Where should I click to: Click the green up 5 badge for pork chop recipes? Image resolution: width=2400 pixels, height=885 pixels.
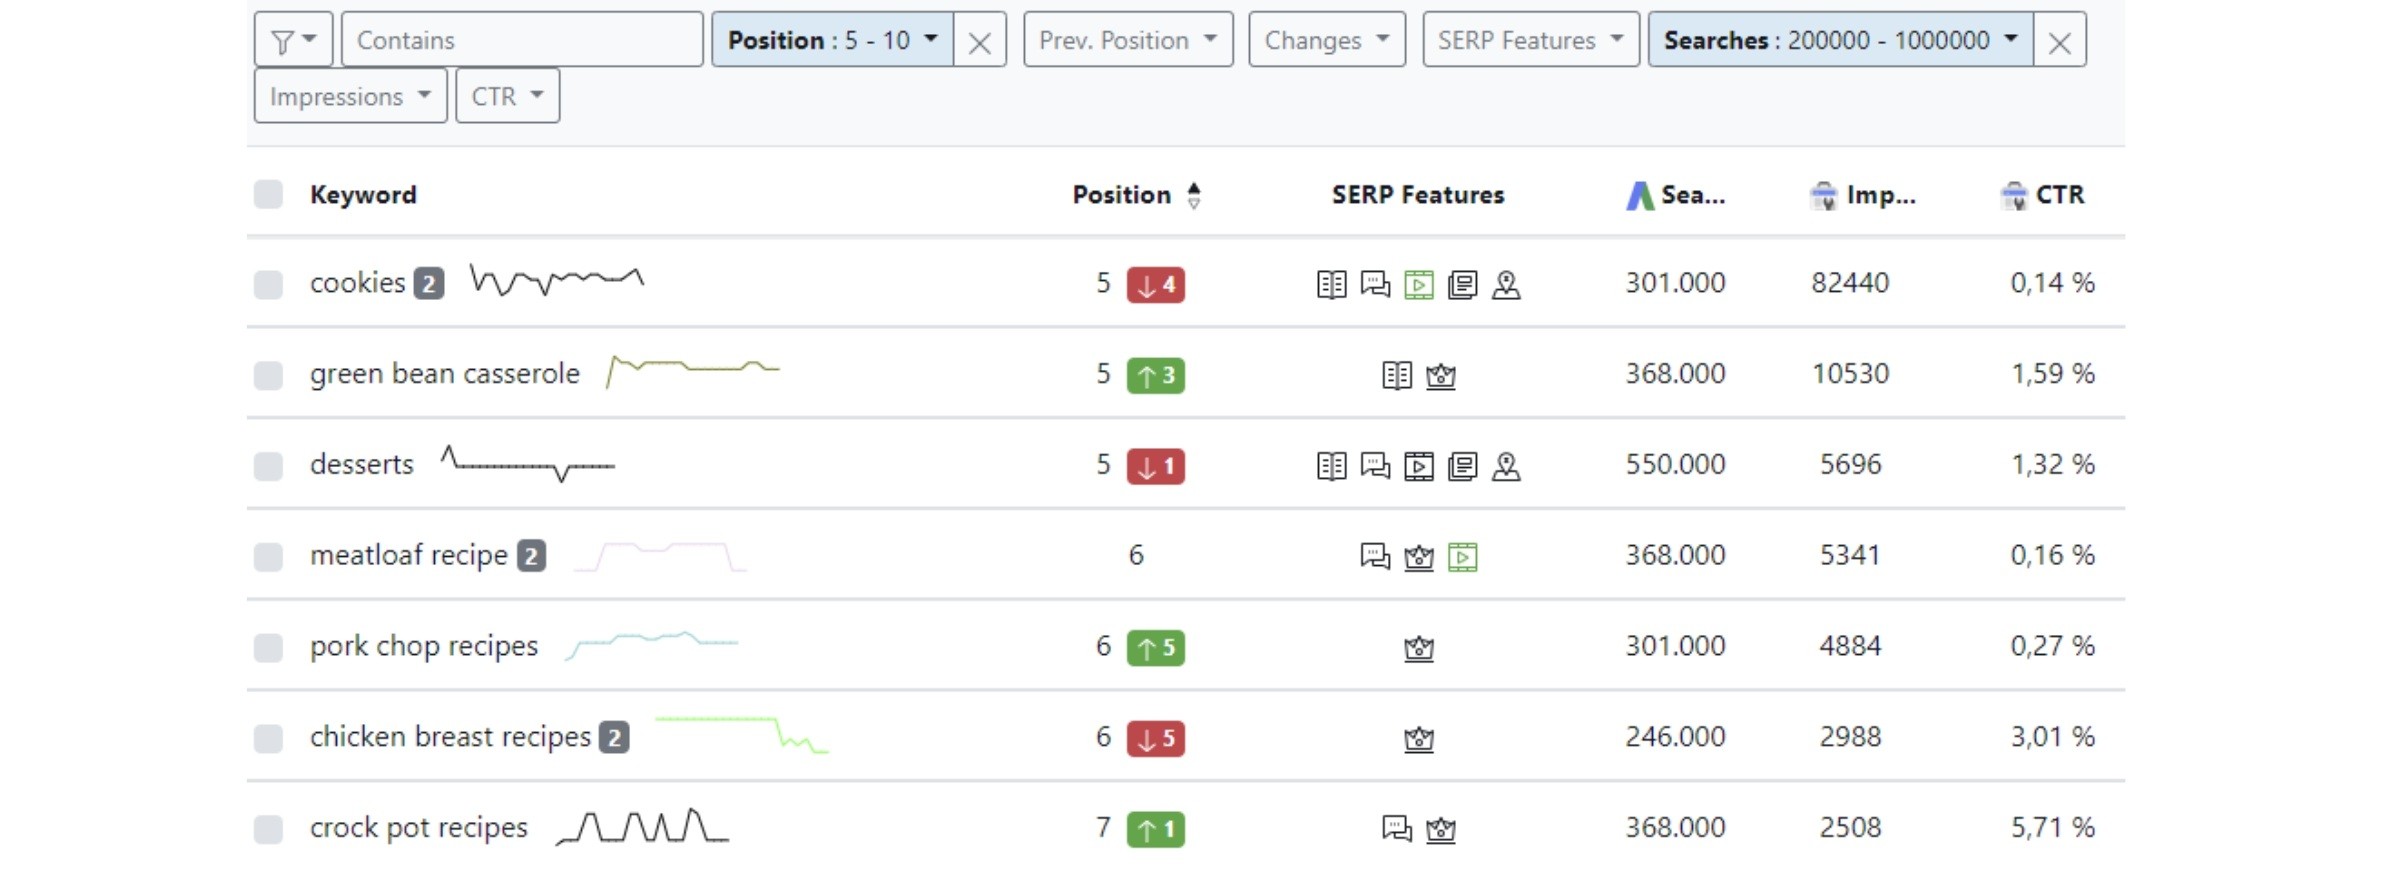point(1156,648)
